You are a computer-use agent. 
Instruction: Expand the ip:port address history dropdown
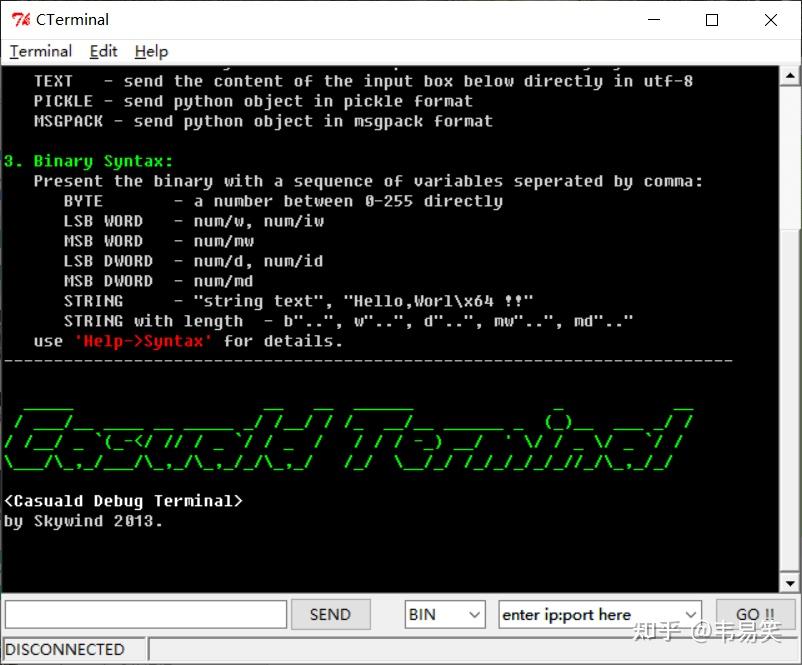[692, 614]
